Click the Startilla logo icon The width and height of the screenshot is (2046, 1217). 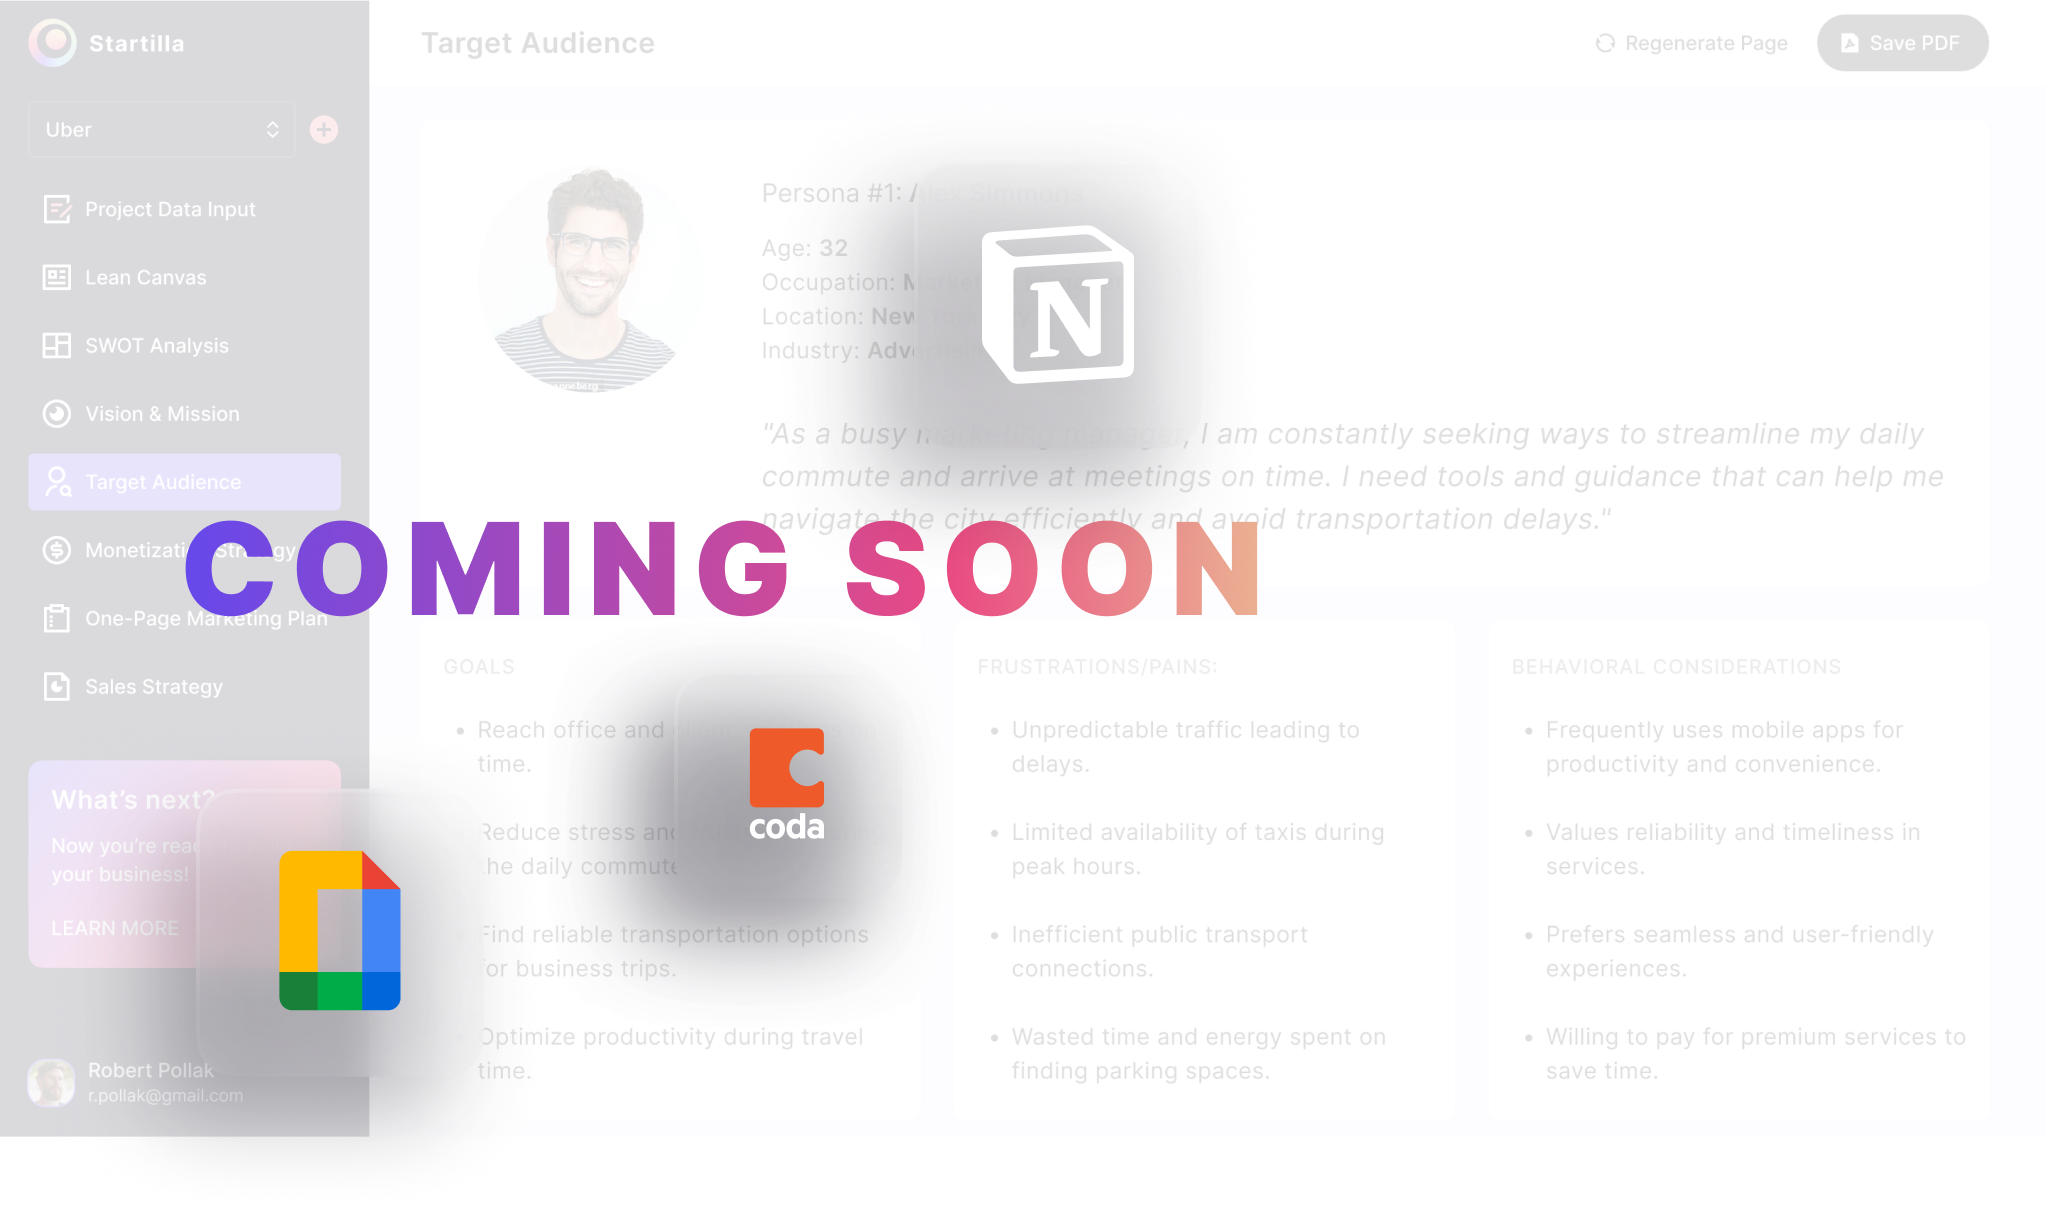(52, 43)
